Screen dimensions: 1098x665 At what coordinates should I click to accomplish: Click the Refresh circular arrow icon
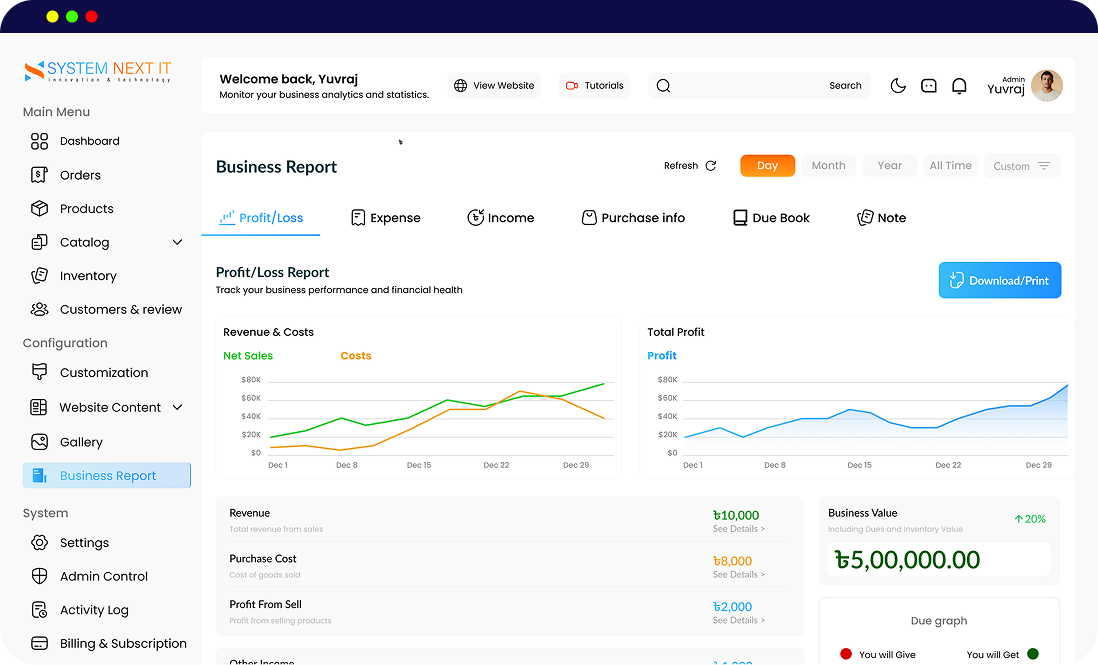(x=711, y=166)
